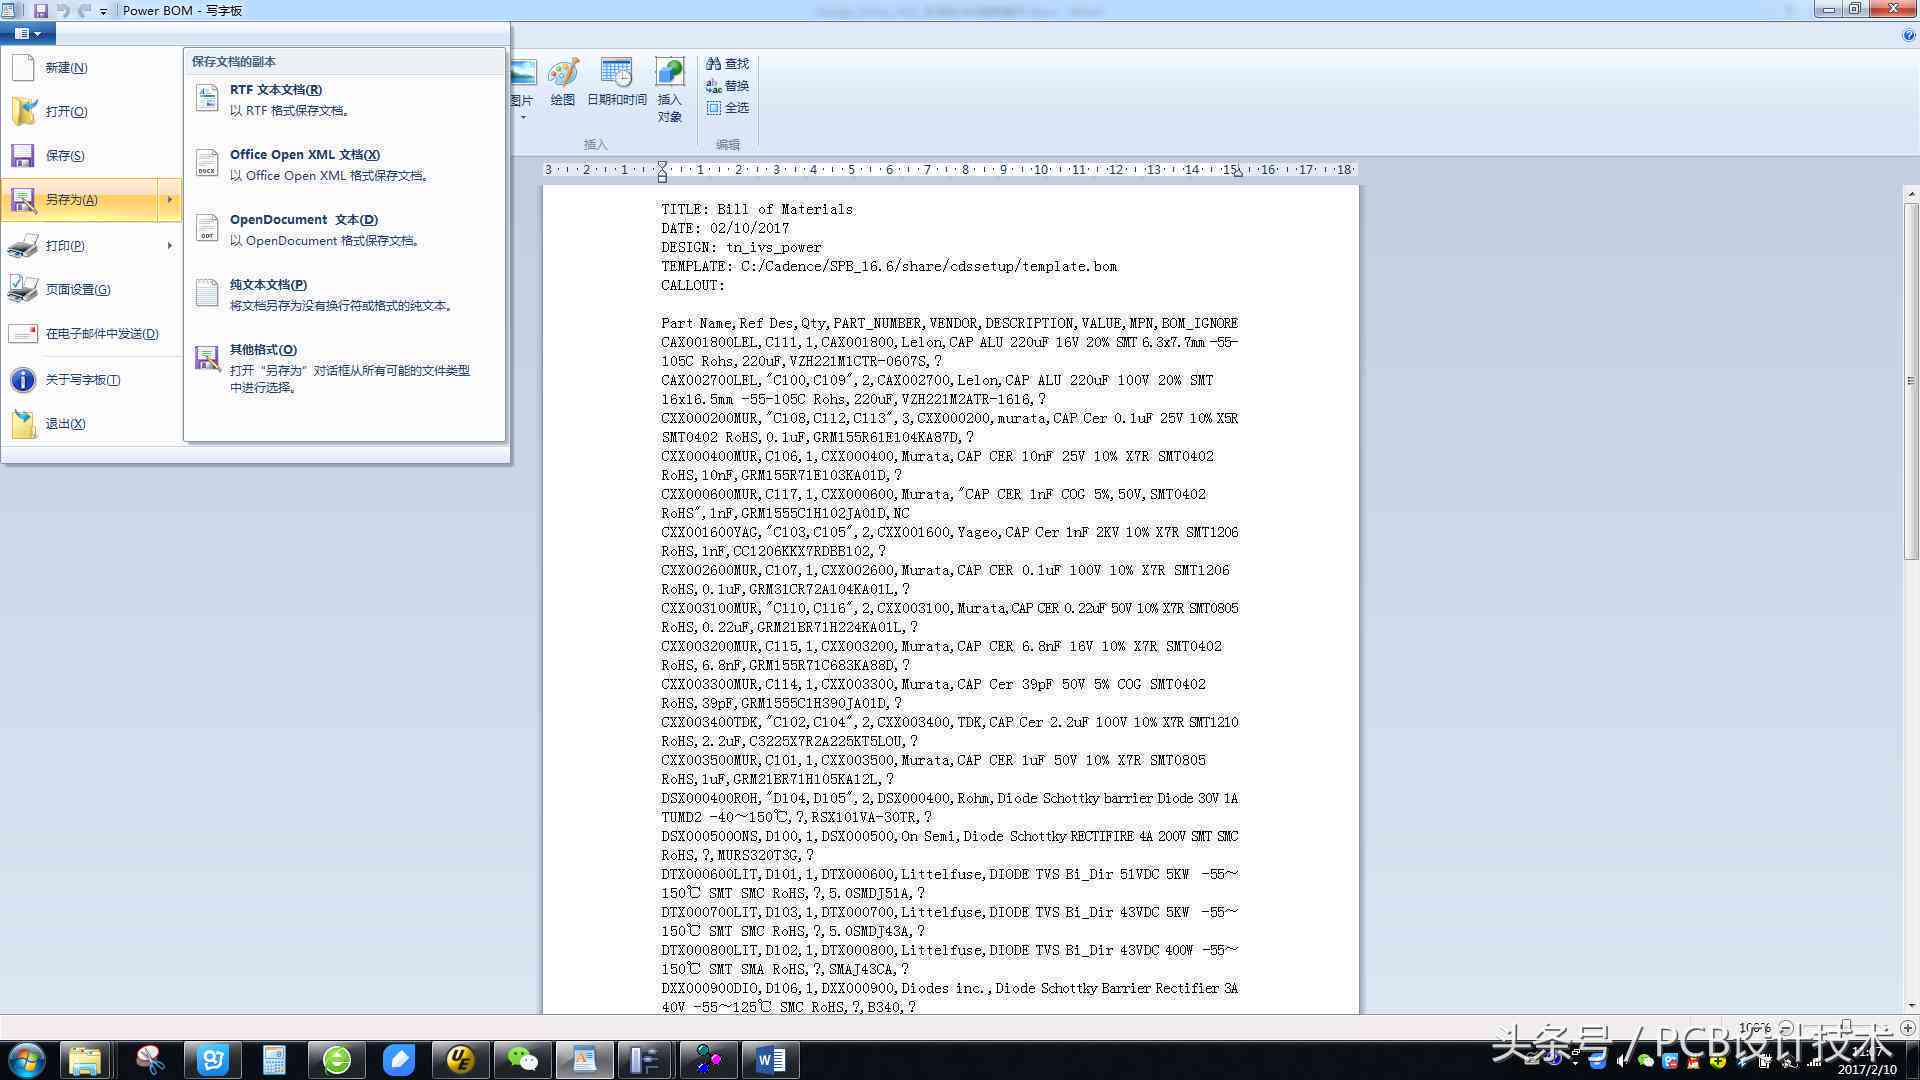Open the blue pen-note taskbar icon
Viewport: 1920px width, 1080px height.
(398, 1060)
